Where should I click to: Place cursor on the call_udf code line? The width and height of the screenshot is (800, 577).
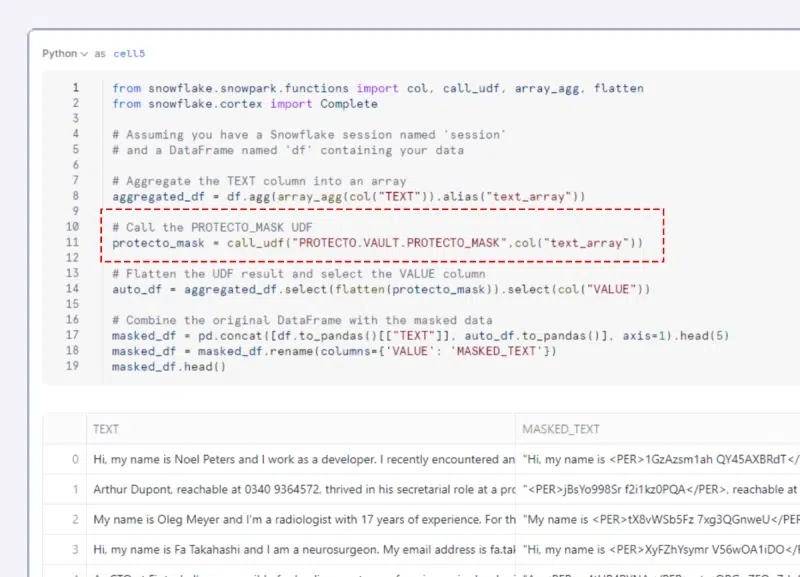coord(377,243)
